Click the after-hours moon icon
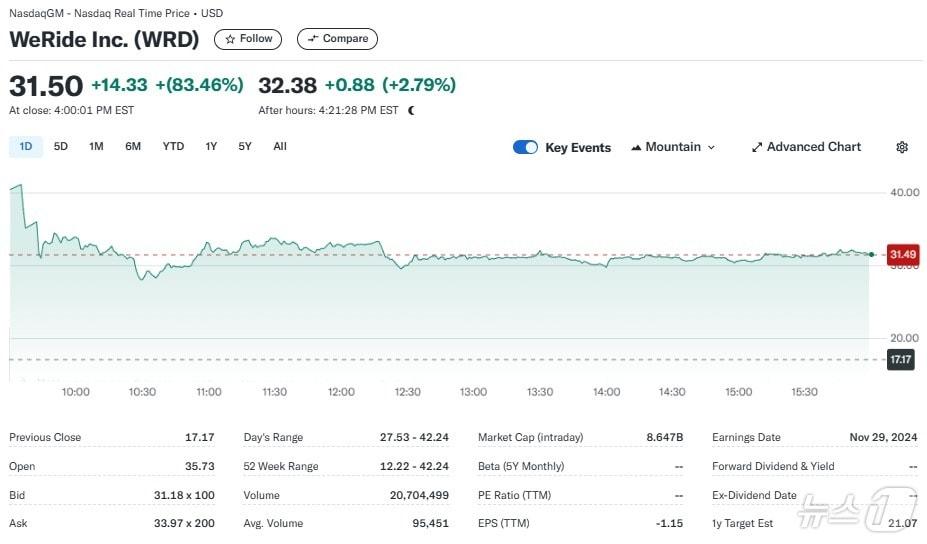The image size is (927, 544). [411, 110]
